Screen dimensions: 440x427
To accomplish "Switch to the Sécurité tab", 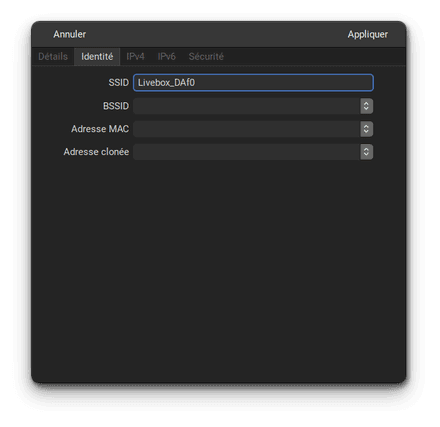I will tap(206, 56).
